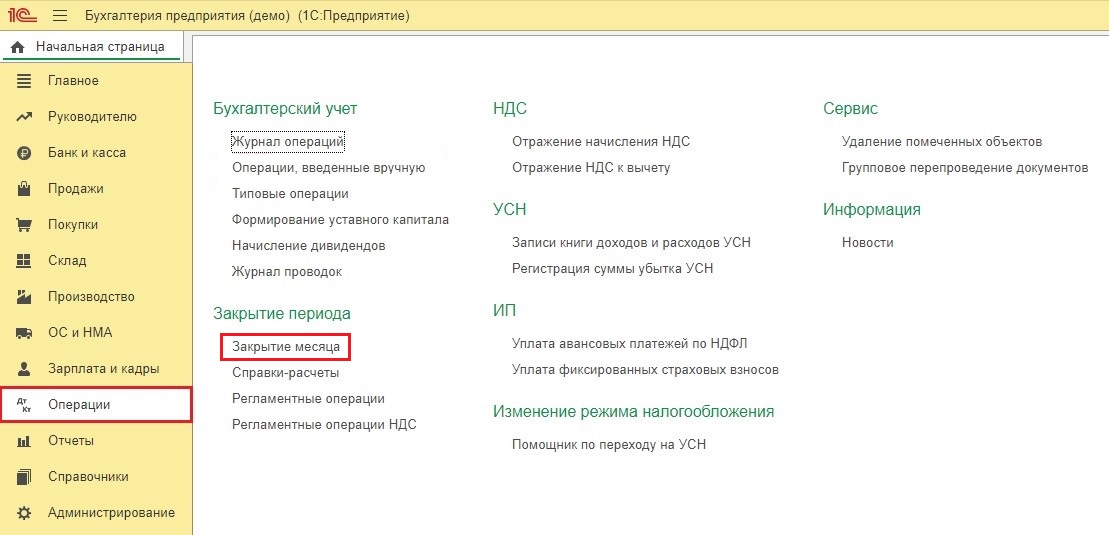Open Уплата авансовых платежей по НДФЛ
1109x535 pixels.
pyautogui.click(x=629, y=344)
